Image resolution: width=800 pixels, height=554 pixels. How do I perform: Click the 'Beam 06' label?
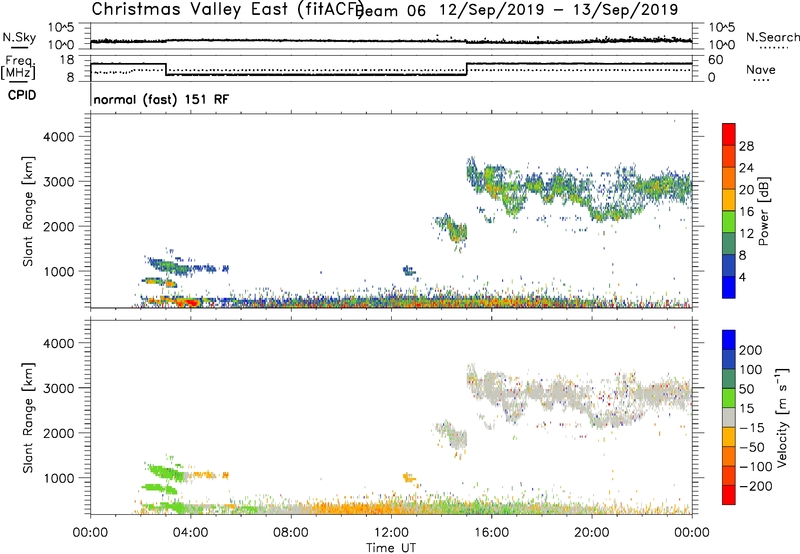[391, 10]
